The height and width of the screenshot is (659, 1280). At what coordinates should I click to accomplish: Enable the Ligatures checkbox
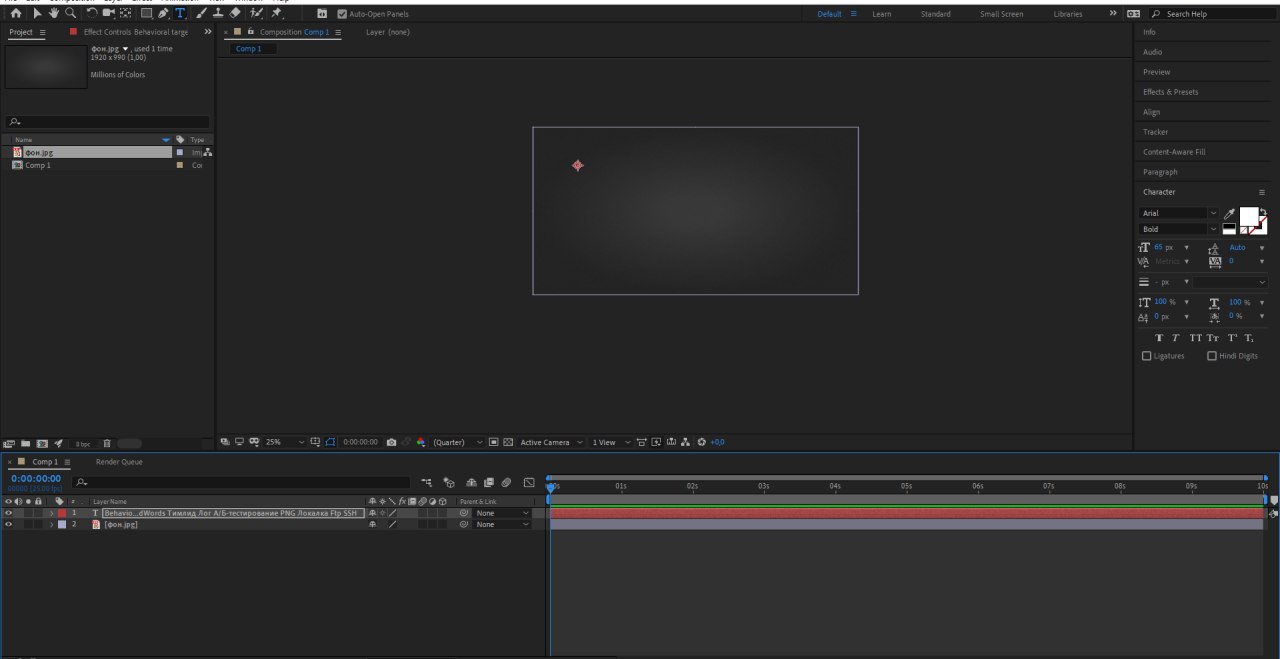click(x=1147, y=356)
